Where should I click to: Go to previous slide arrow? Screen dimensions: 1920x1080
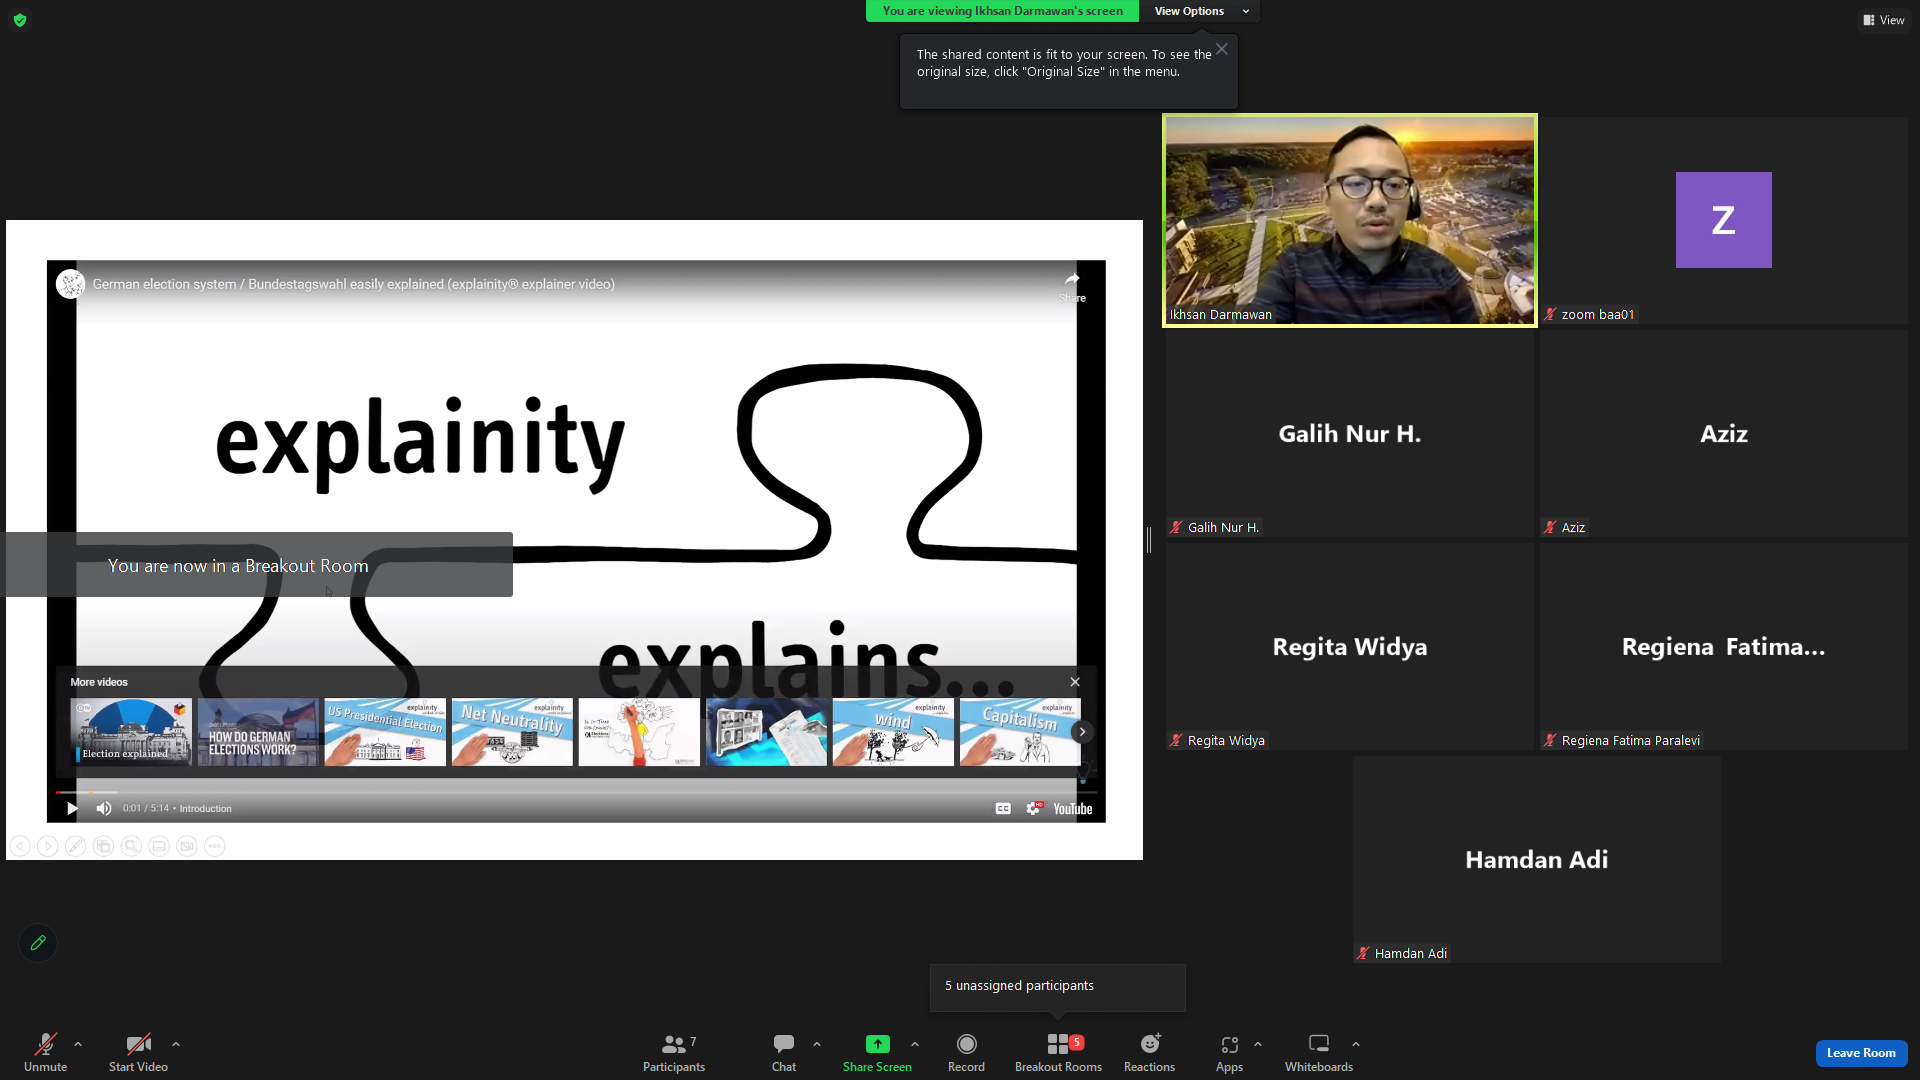20,846
